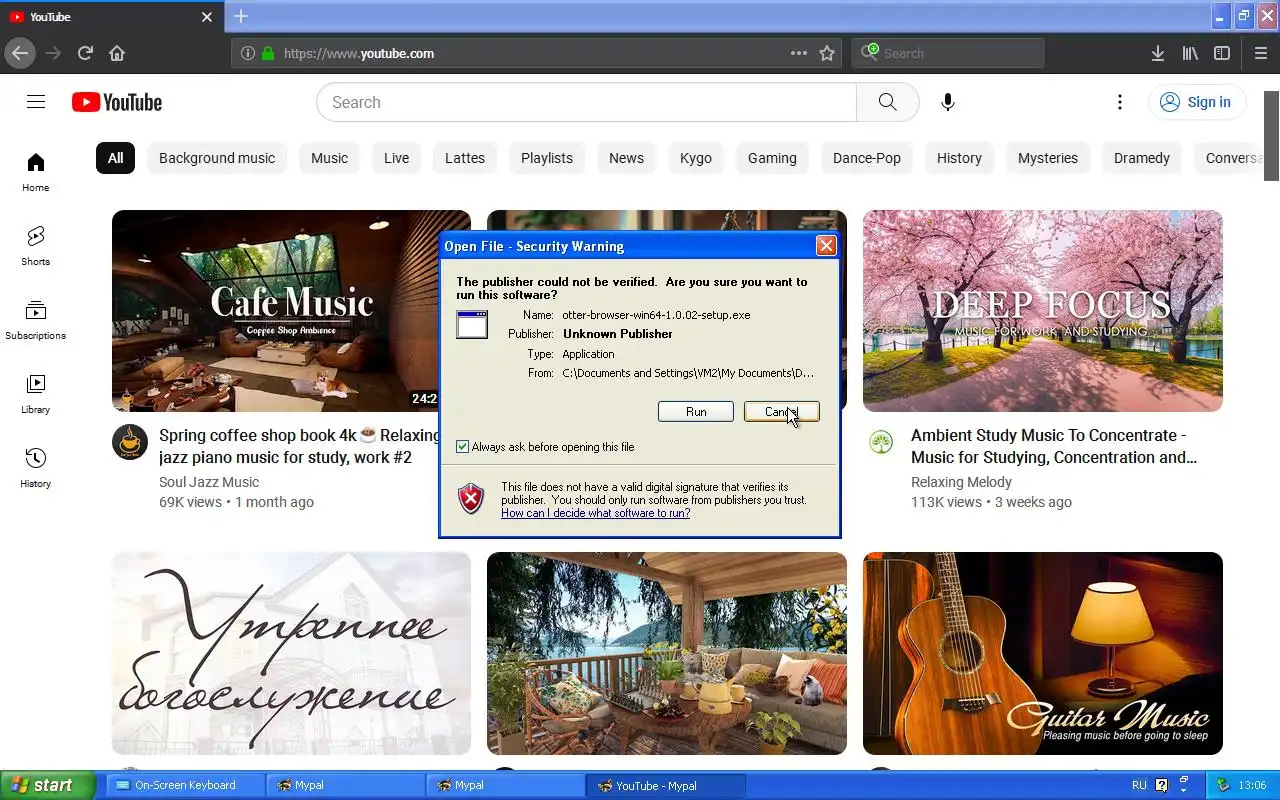The width and height of the screenshot is (1280, 800).
Task: Go to the browser home page icon
Action: (x=117, y=53)
